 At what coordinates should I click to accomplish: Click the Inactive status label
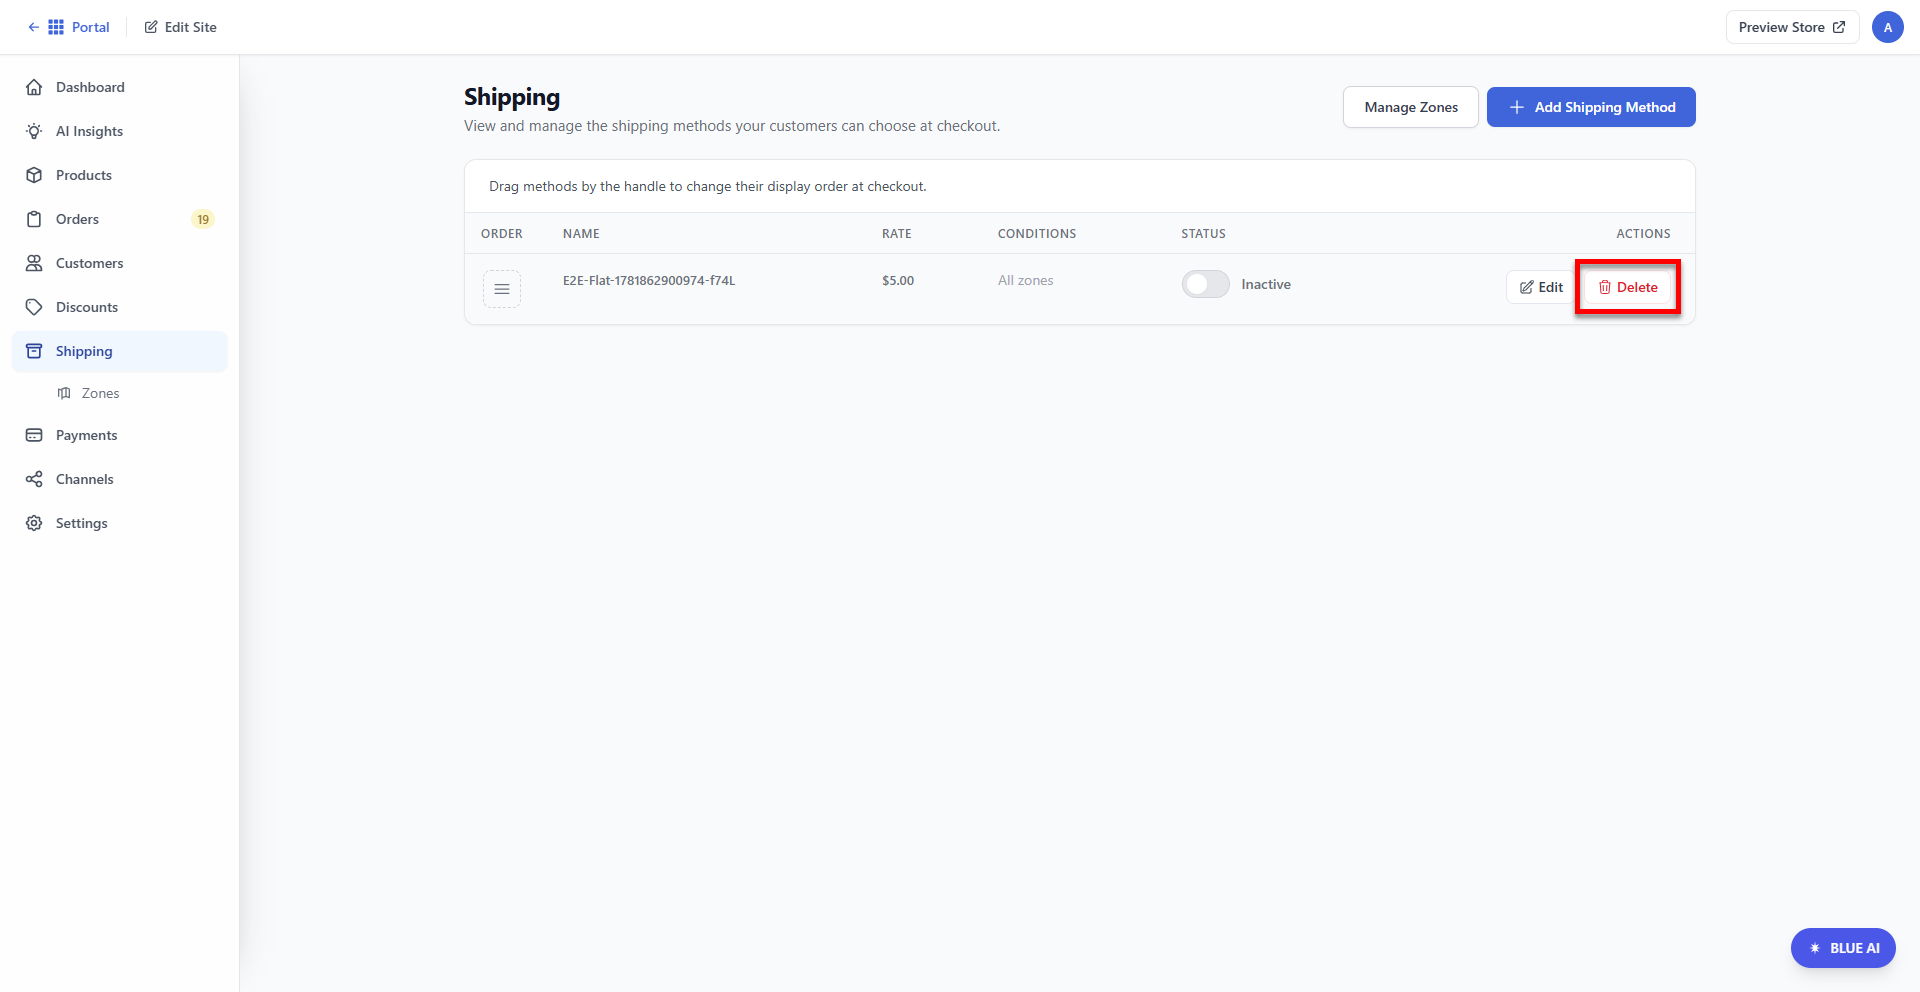1266,284
